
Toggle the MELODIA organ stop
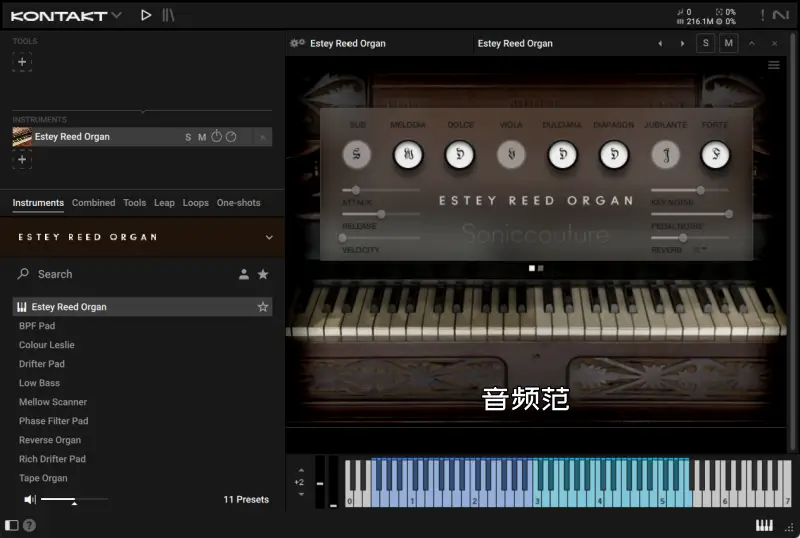408,154
